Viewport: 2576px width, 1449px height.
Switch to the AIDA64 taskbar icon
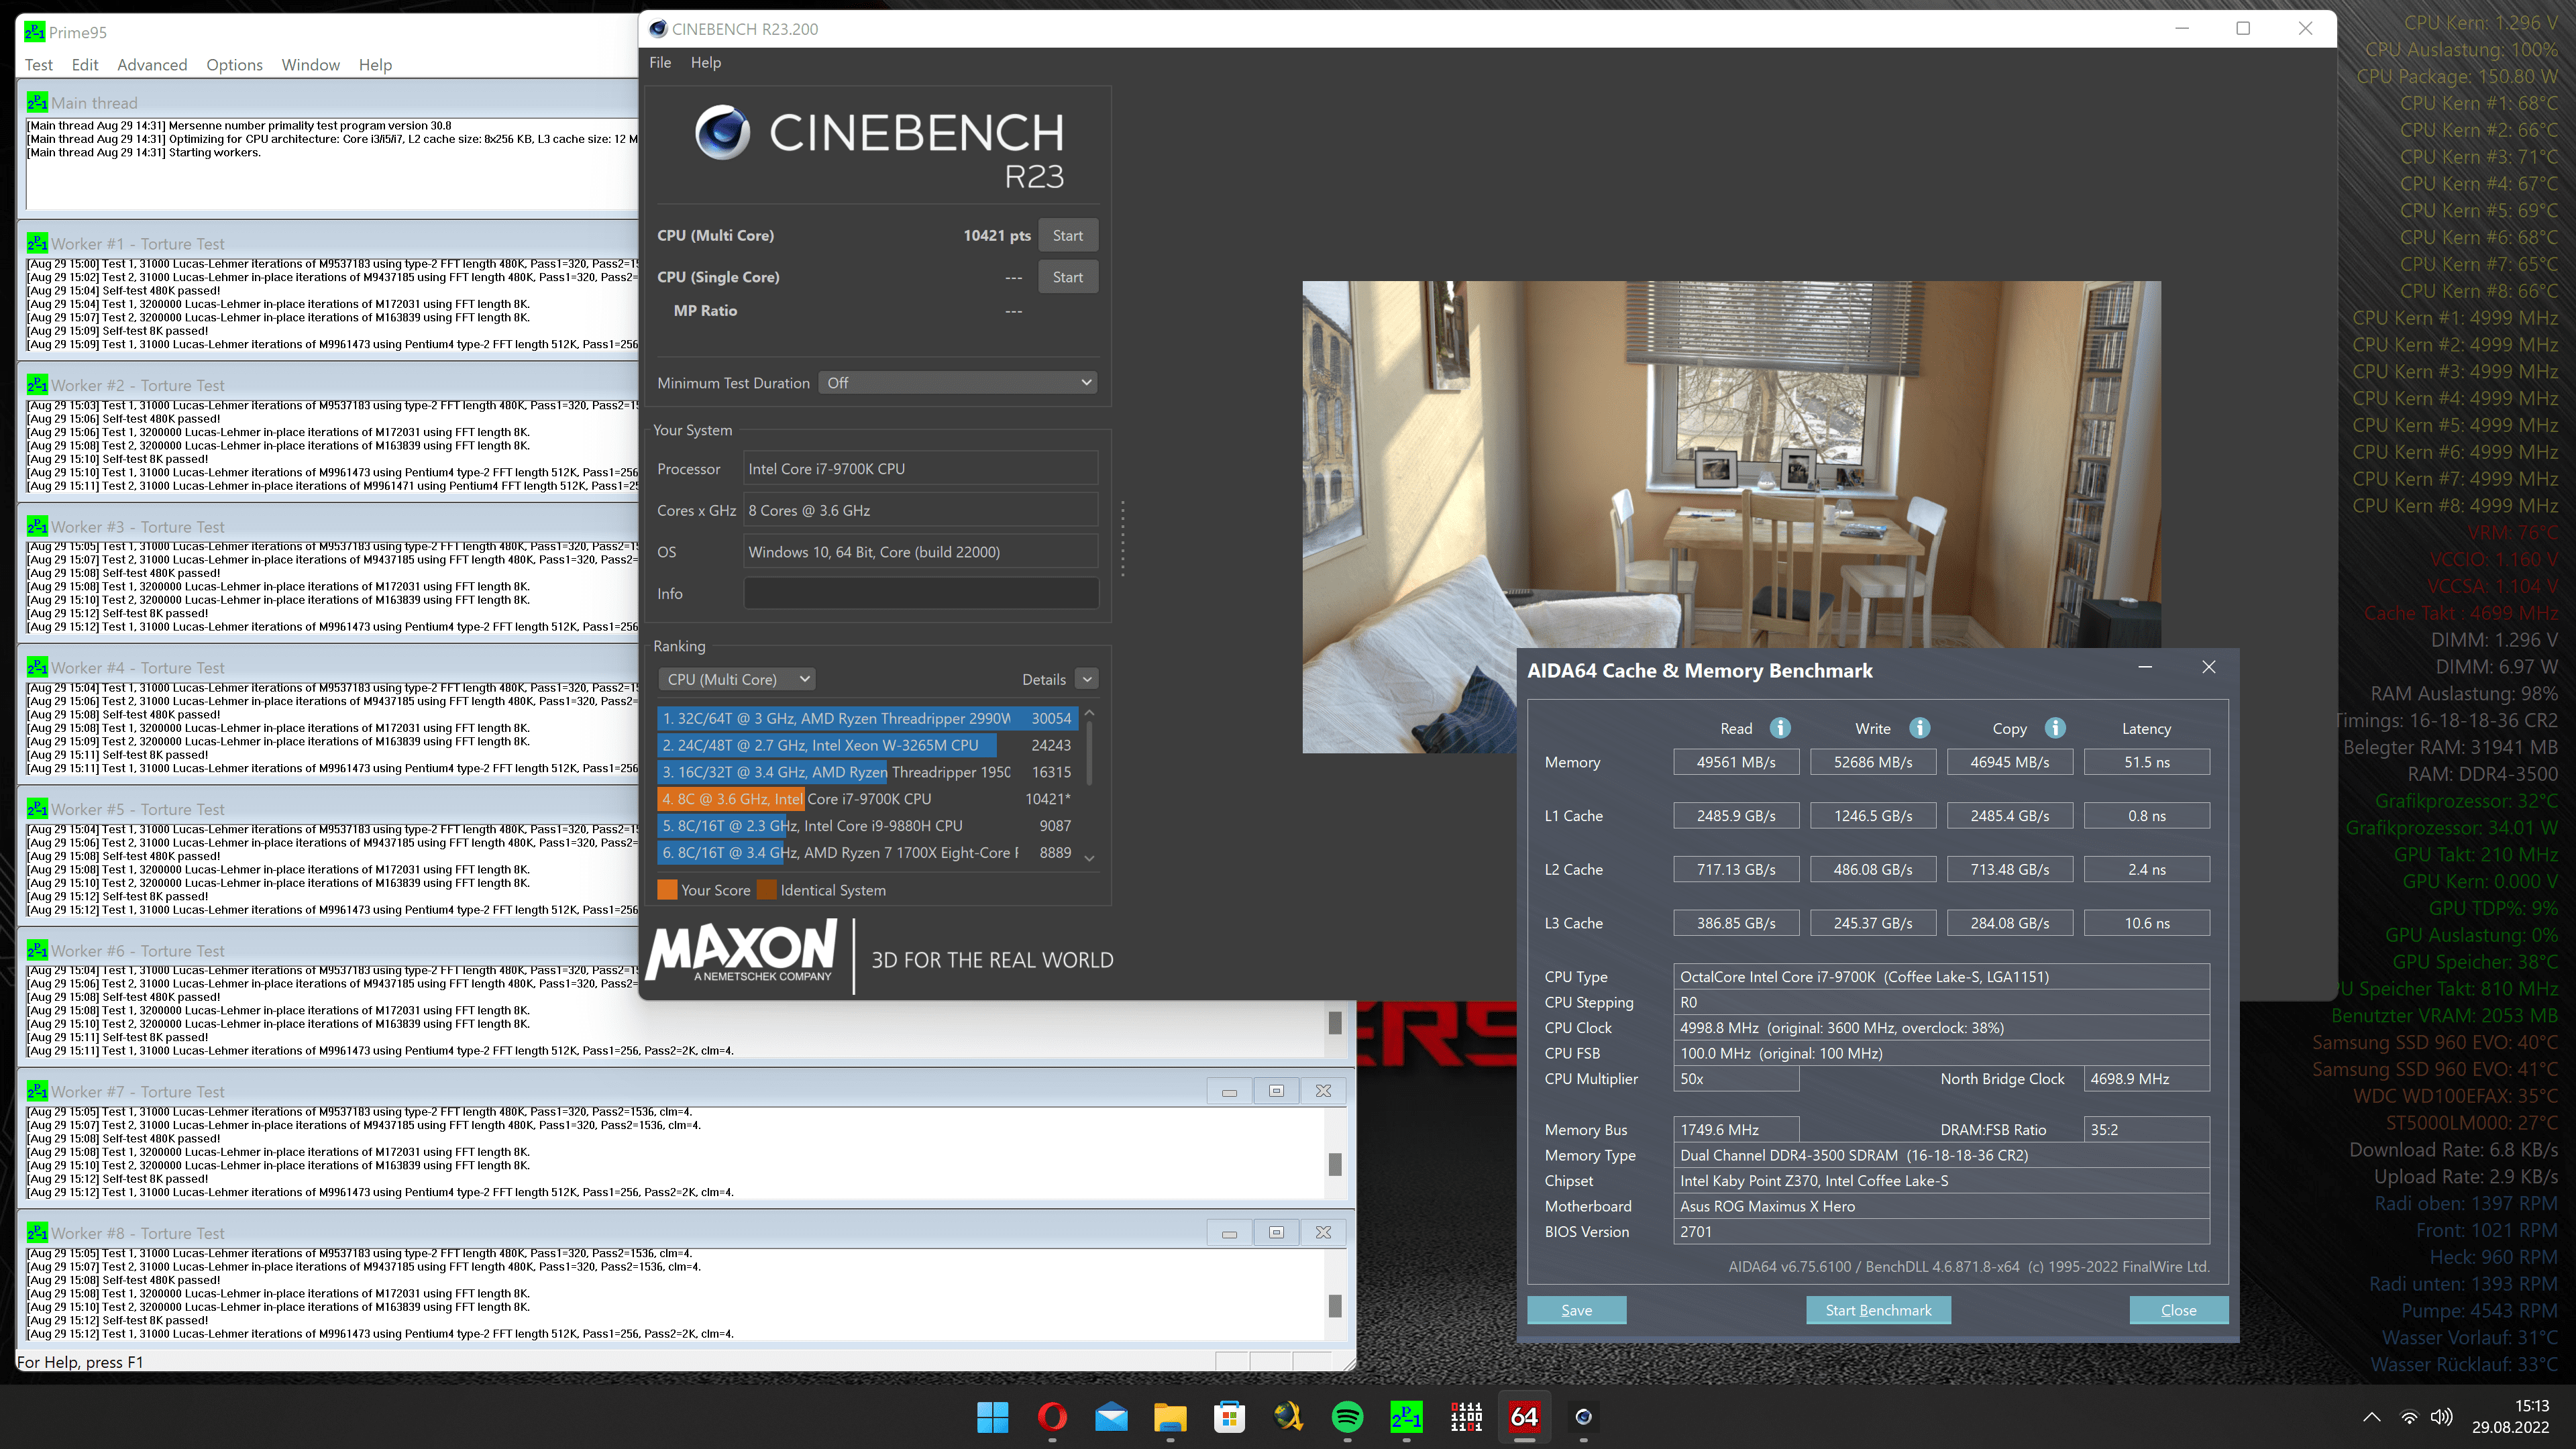click(x=1524, y=1417)
